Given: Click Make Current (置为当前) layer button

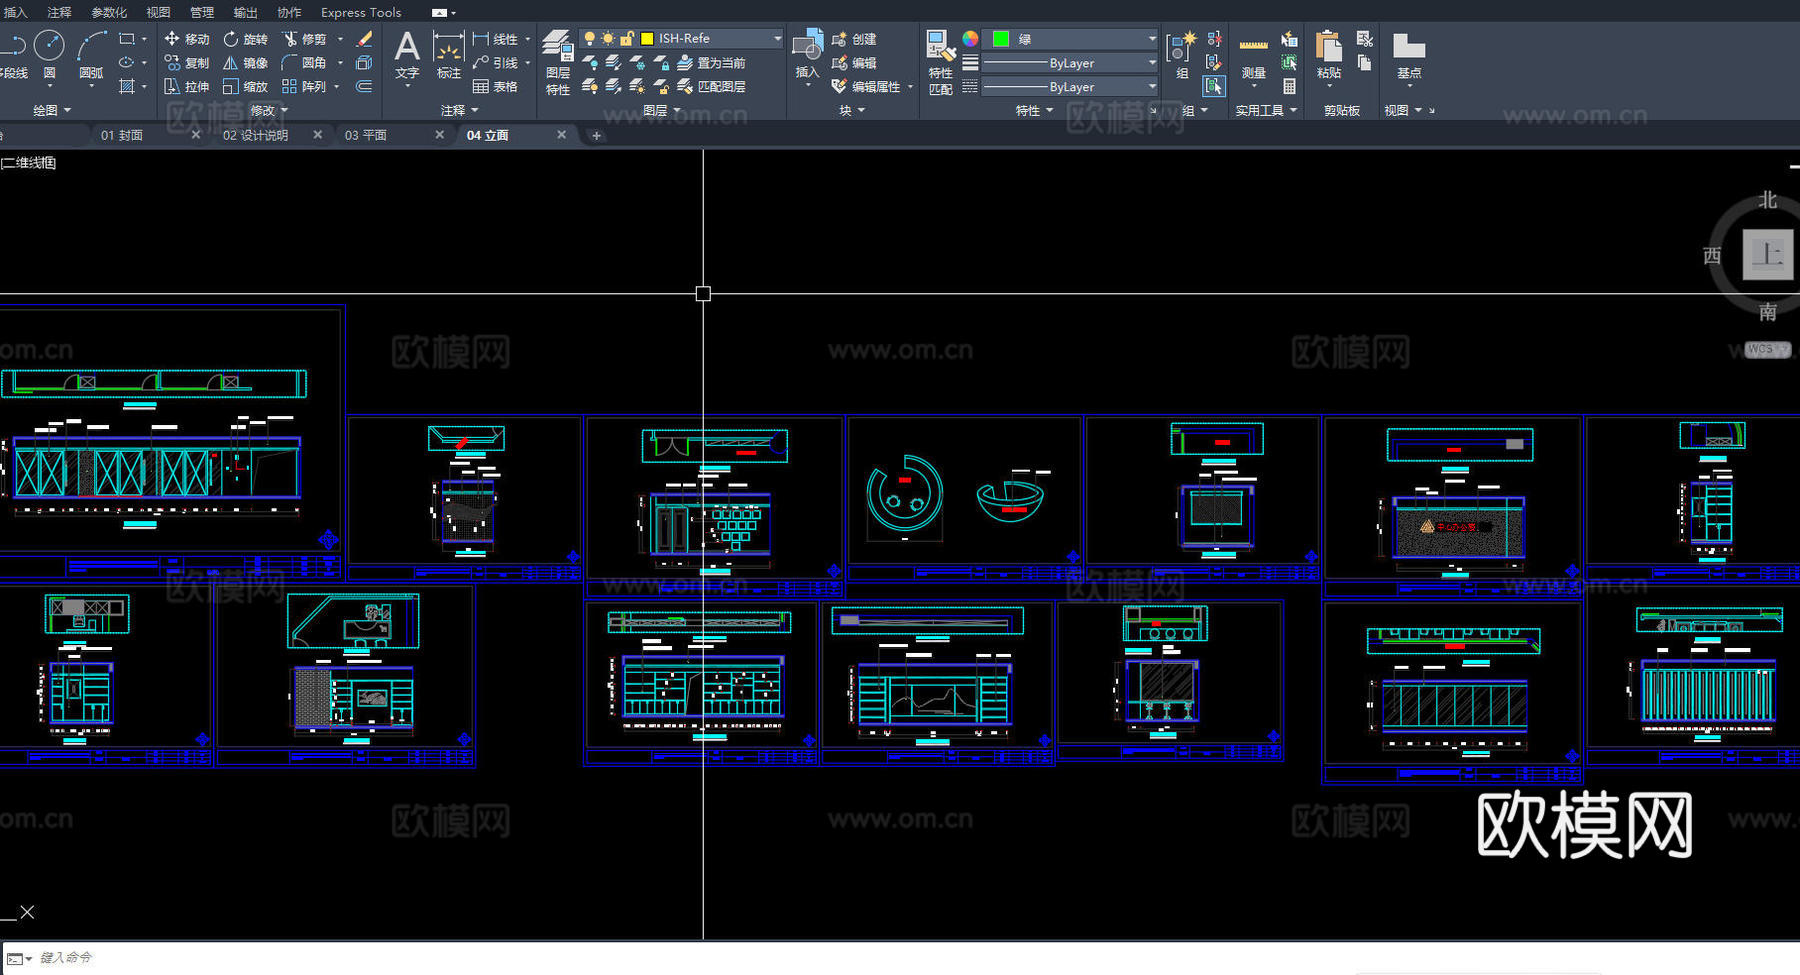Looking at the screenshot, I should pyautogui.click(x=711, y=63).
